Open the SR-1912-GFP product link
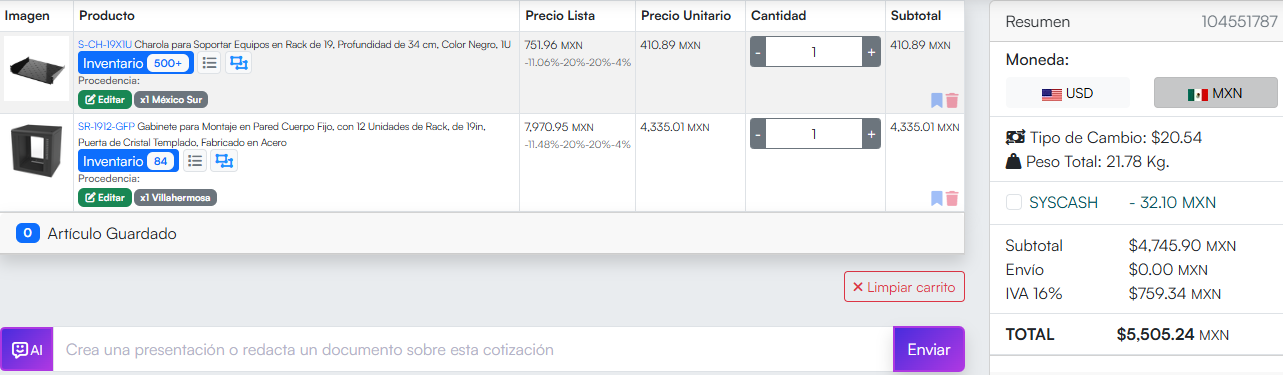The width and height of the screenshot is (1283, 375). [x=106, y=127]
